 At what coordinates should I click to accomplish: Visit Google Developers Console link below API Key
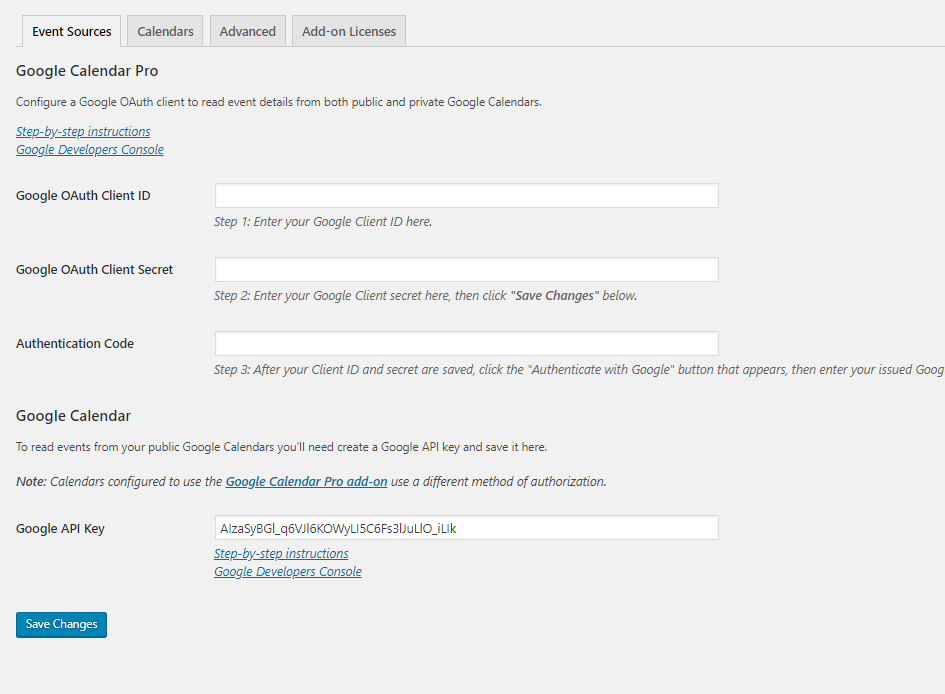click(x=288, y=572)
